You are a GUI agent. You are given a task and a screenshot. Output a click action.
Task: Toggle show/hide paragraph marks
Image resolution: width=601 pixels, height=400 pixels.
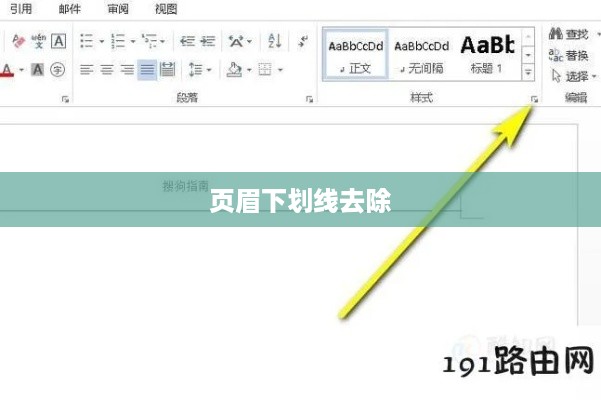(303, 41)
